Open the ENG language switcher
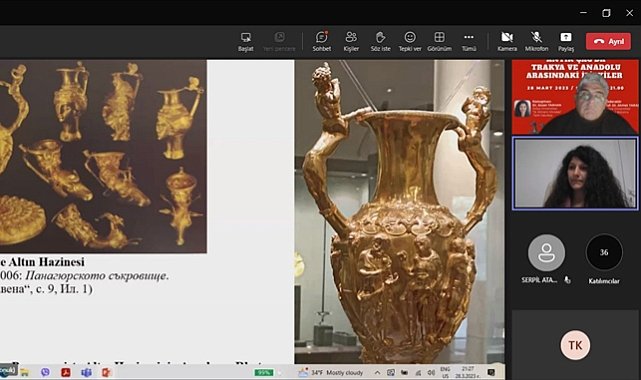This screenshot has width=641, height=380. coord(445,372)
